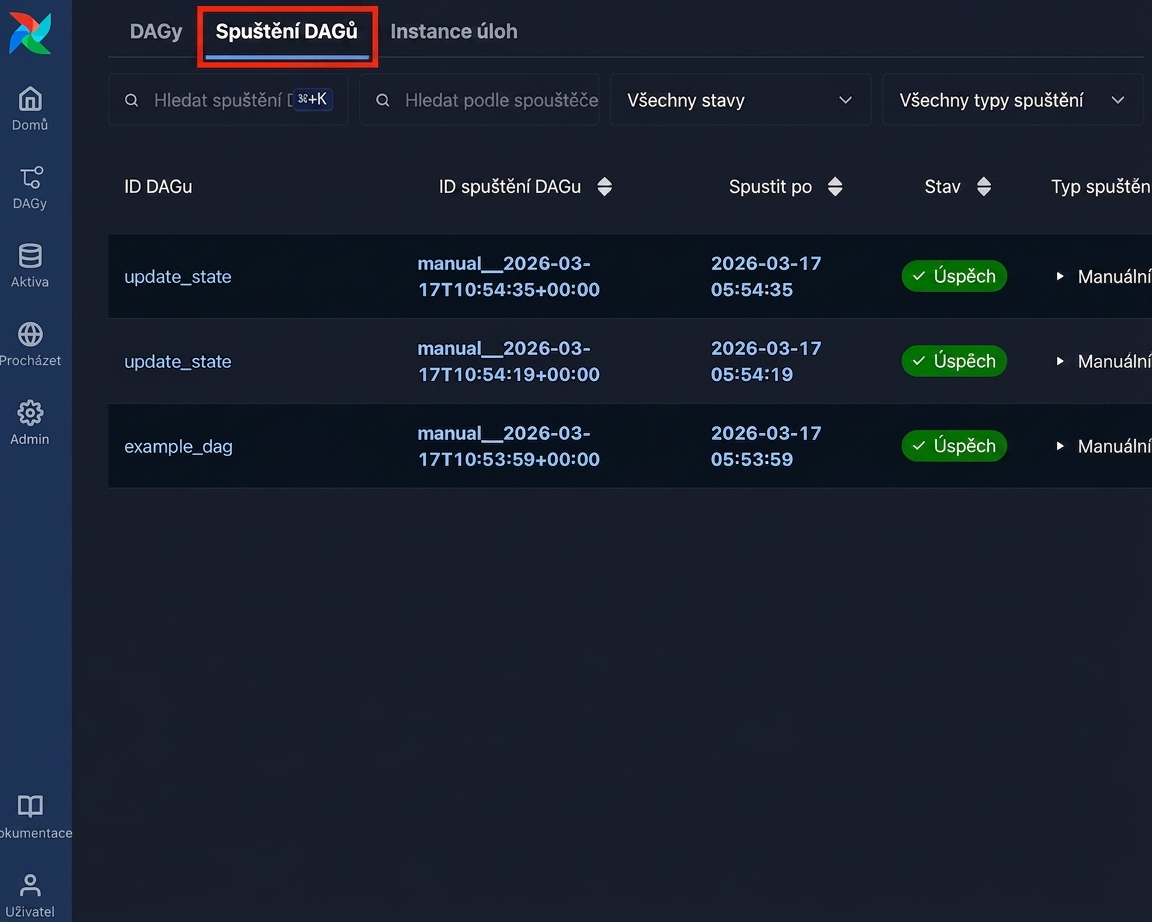
Task: Sort by ID spuštění DAGu column
Action: (x=604, y=187)
